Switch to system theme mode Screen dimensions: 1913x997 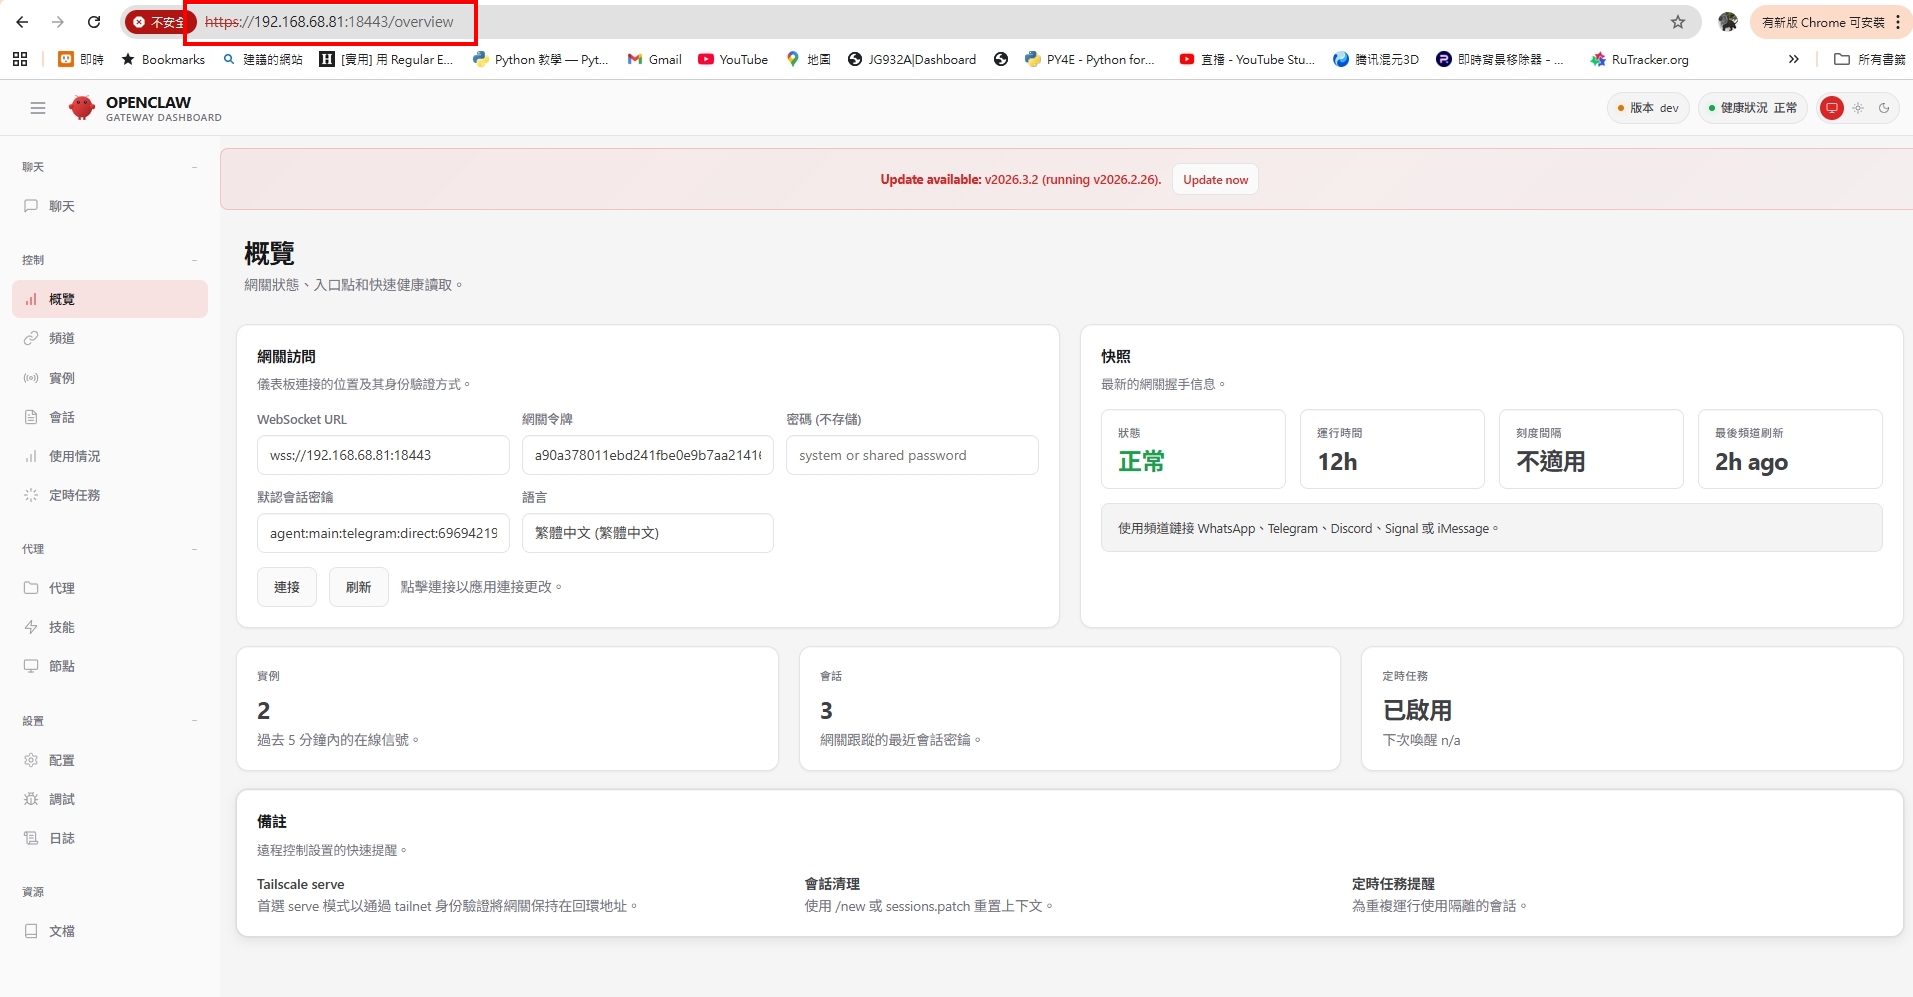1831,108
